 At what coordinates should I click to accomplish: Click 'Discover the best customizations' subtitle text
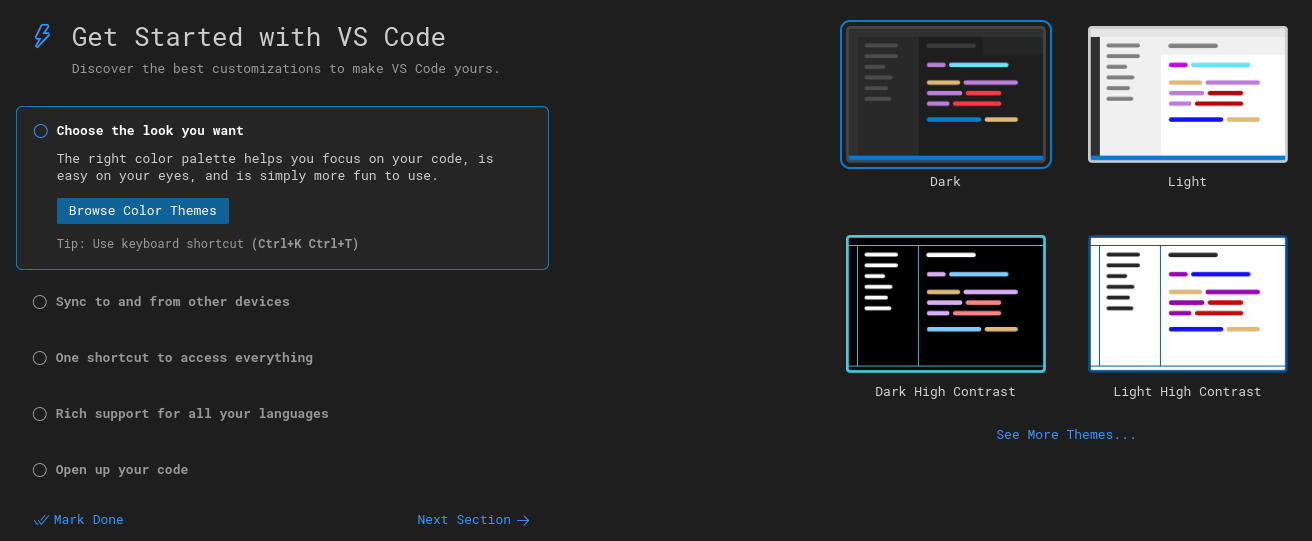click(286, 69)
